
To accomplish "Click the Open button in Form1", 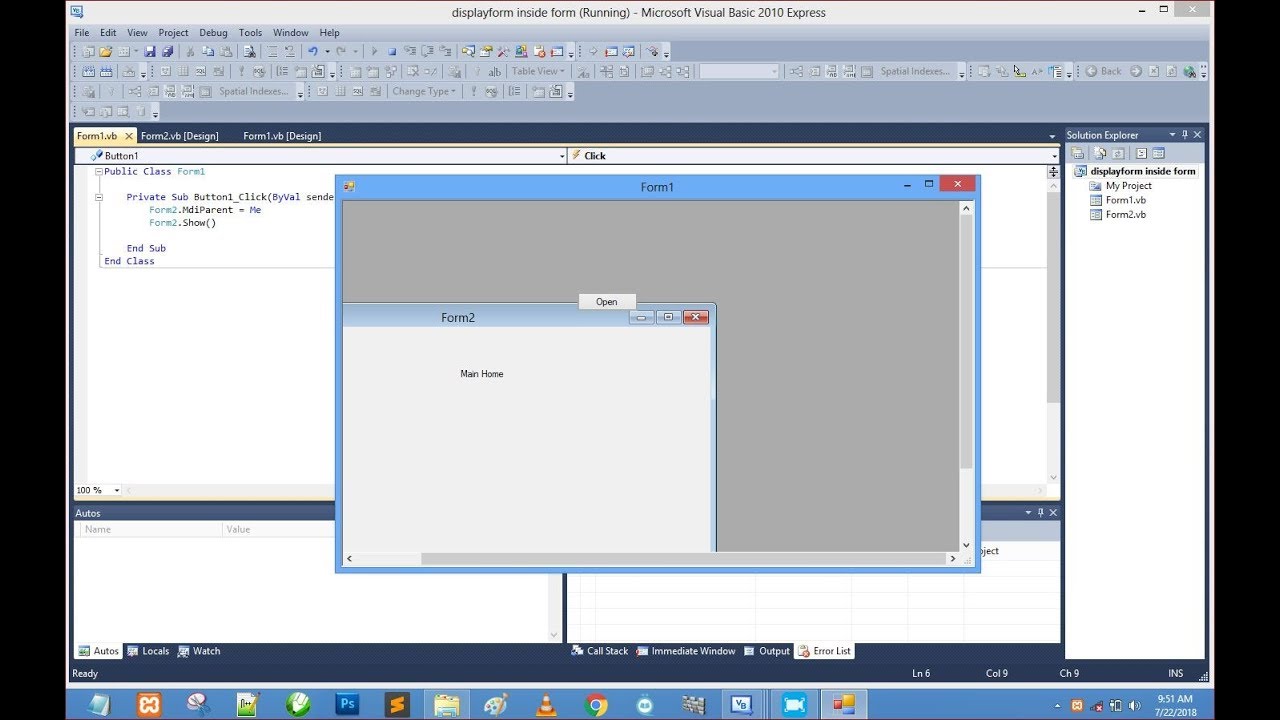I will (607, 301).
